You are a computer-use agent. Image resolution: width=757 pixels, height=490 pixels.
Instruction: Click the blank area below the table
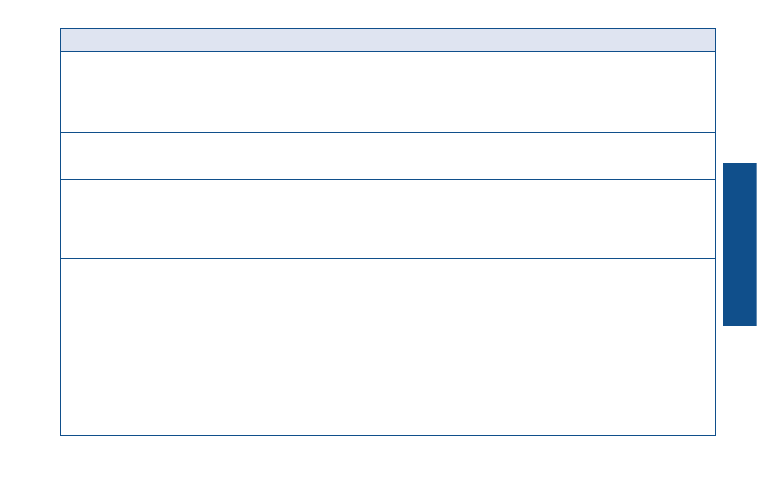point(388,463)
